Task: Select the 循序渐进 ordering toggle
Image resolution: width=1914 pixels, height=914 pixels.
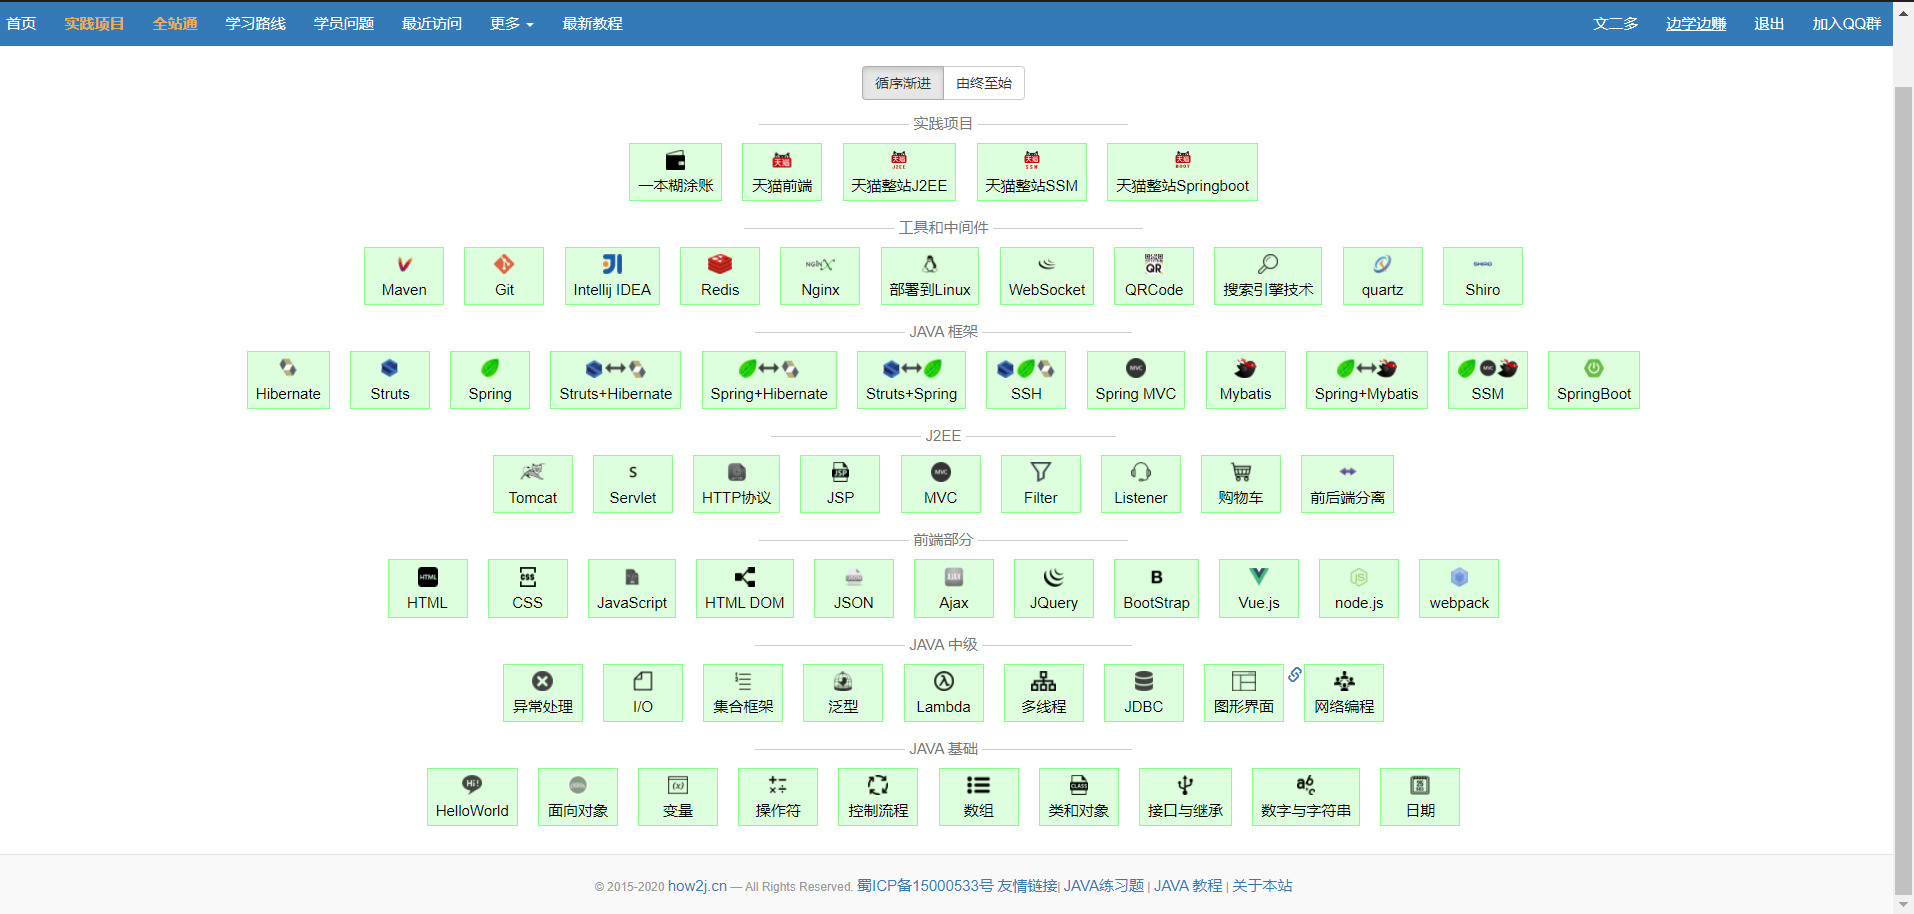Action: pyautogui.click(x=903, y=83)
